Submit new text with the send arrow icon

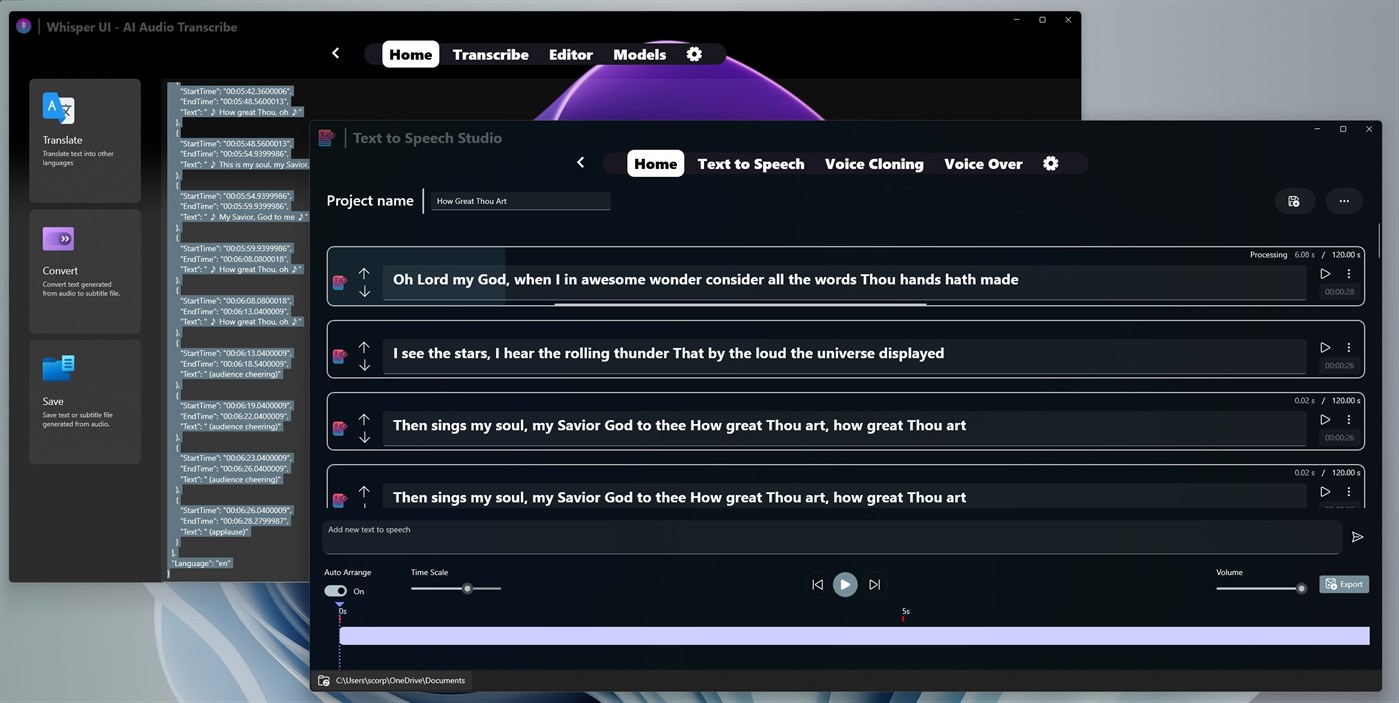tap(1358, 537)
